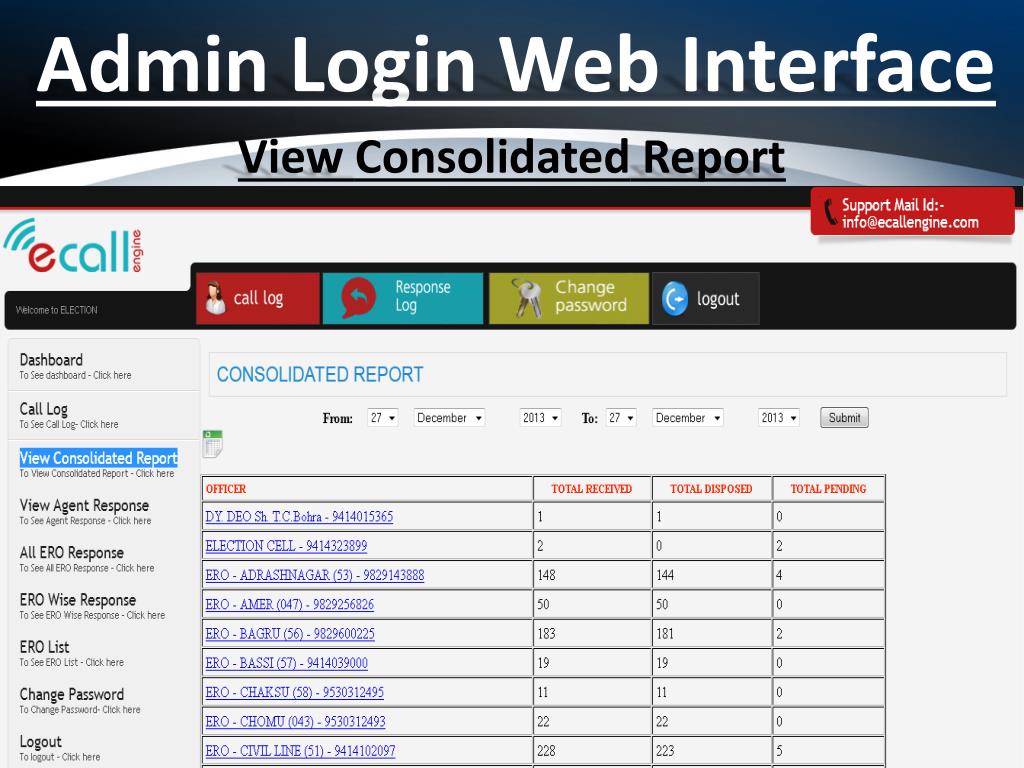1024x768 pixels.
Task: Click total received 183 for BAGRU
Action: [546, 634]
